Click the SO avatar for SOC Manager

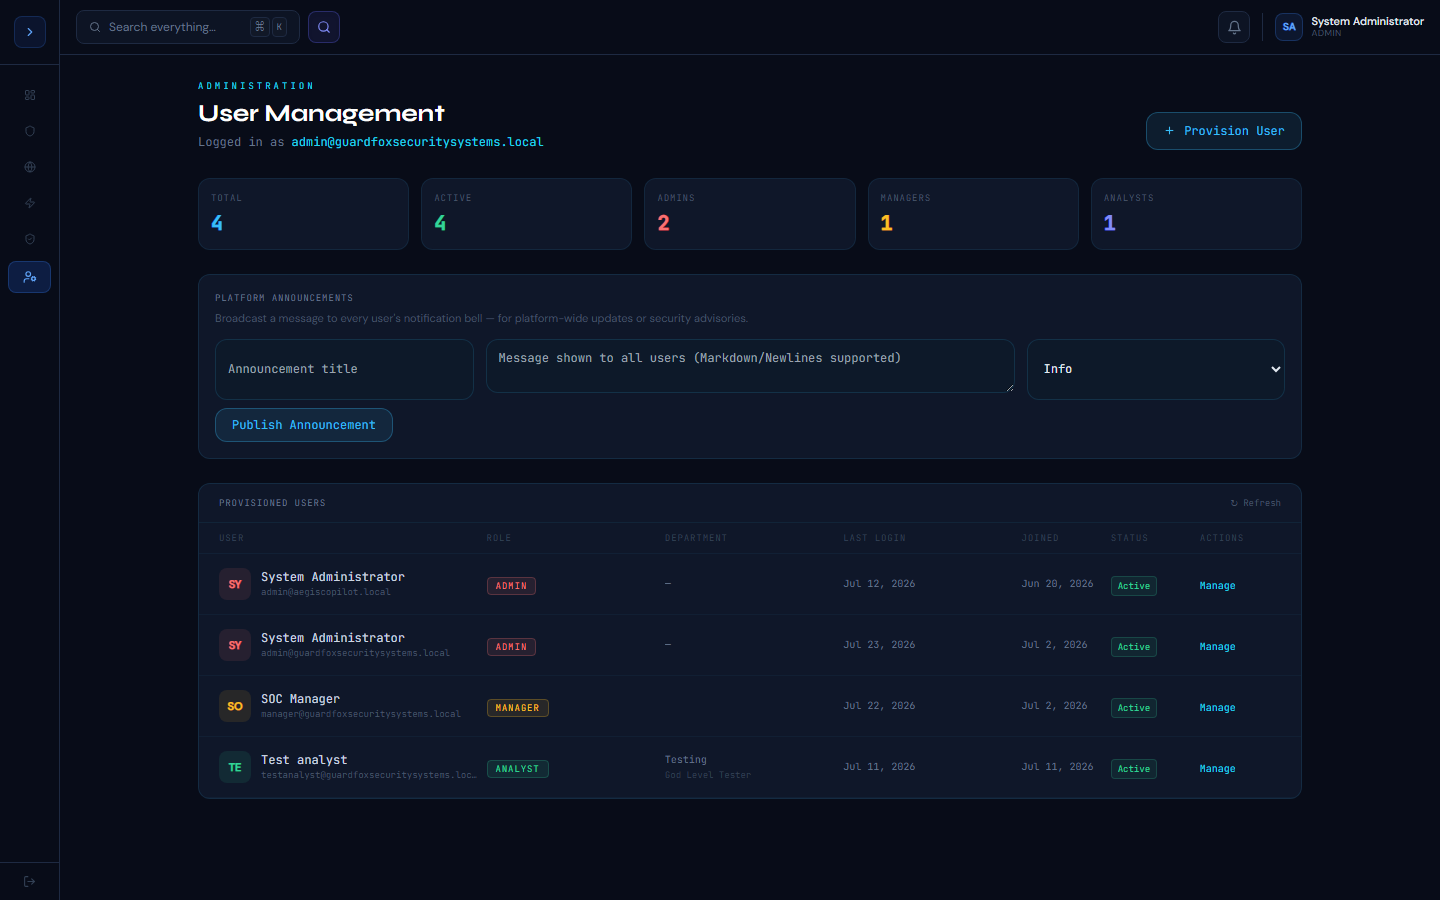tap(235, 706)
